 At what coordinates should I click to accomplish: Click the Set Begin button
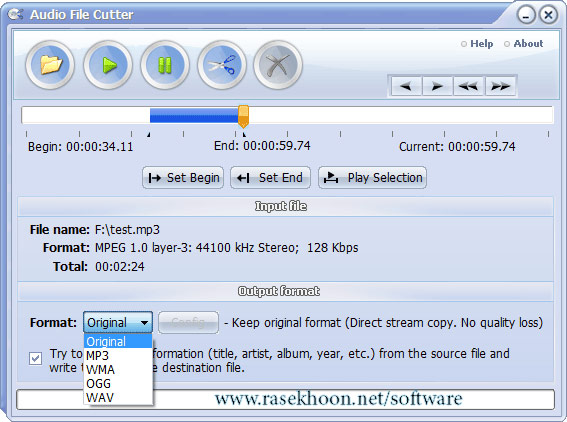pyautogui.click(x=183, y=178)
